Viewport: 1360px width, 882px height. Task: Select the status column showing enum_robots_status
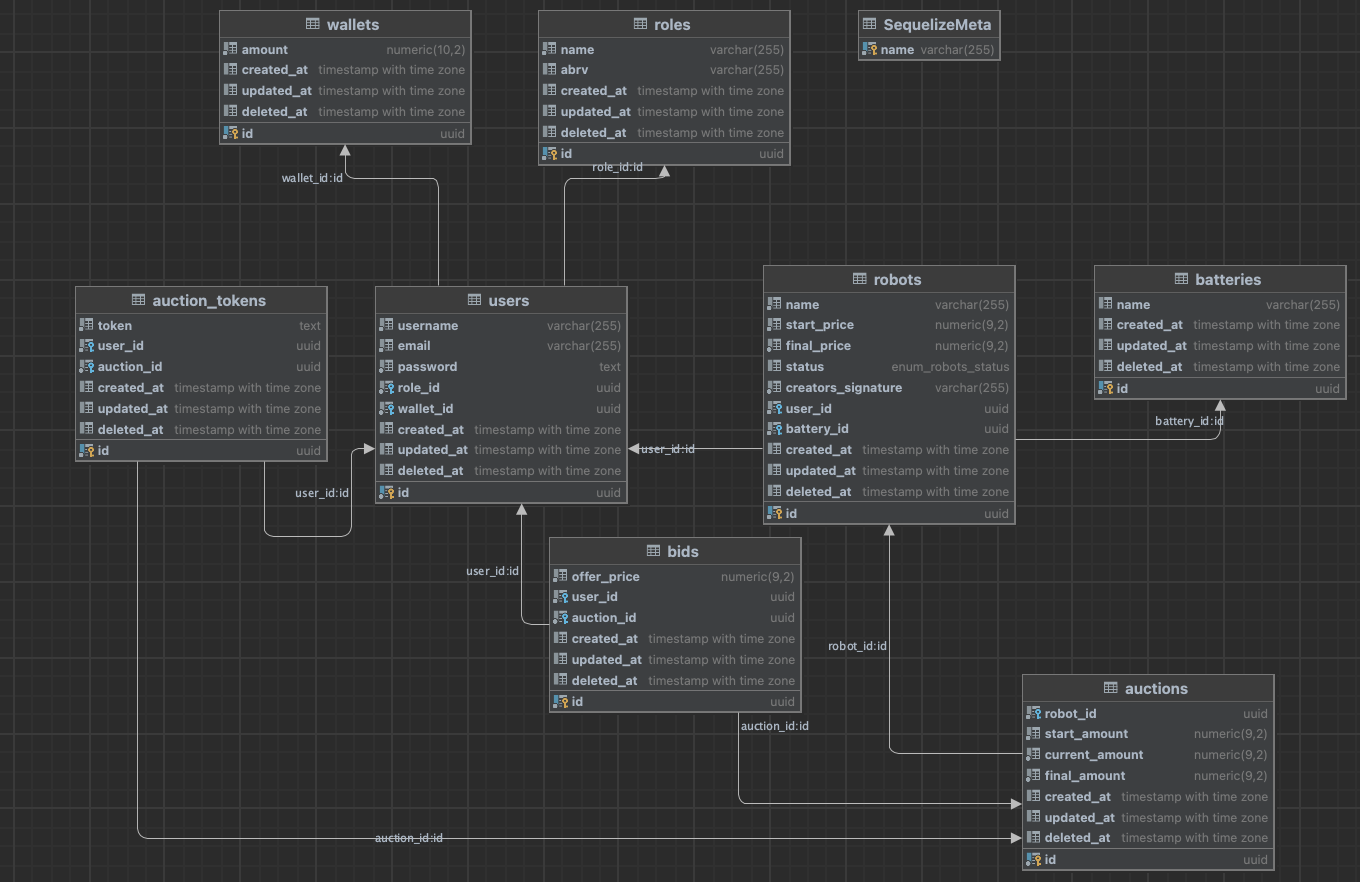pyautogui.click(x=888, y=366)
